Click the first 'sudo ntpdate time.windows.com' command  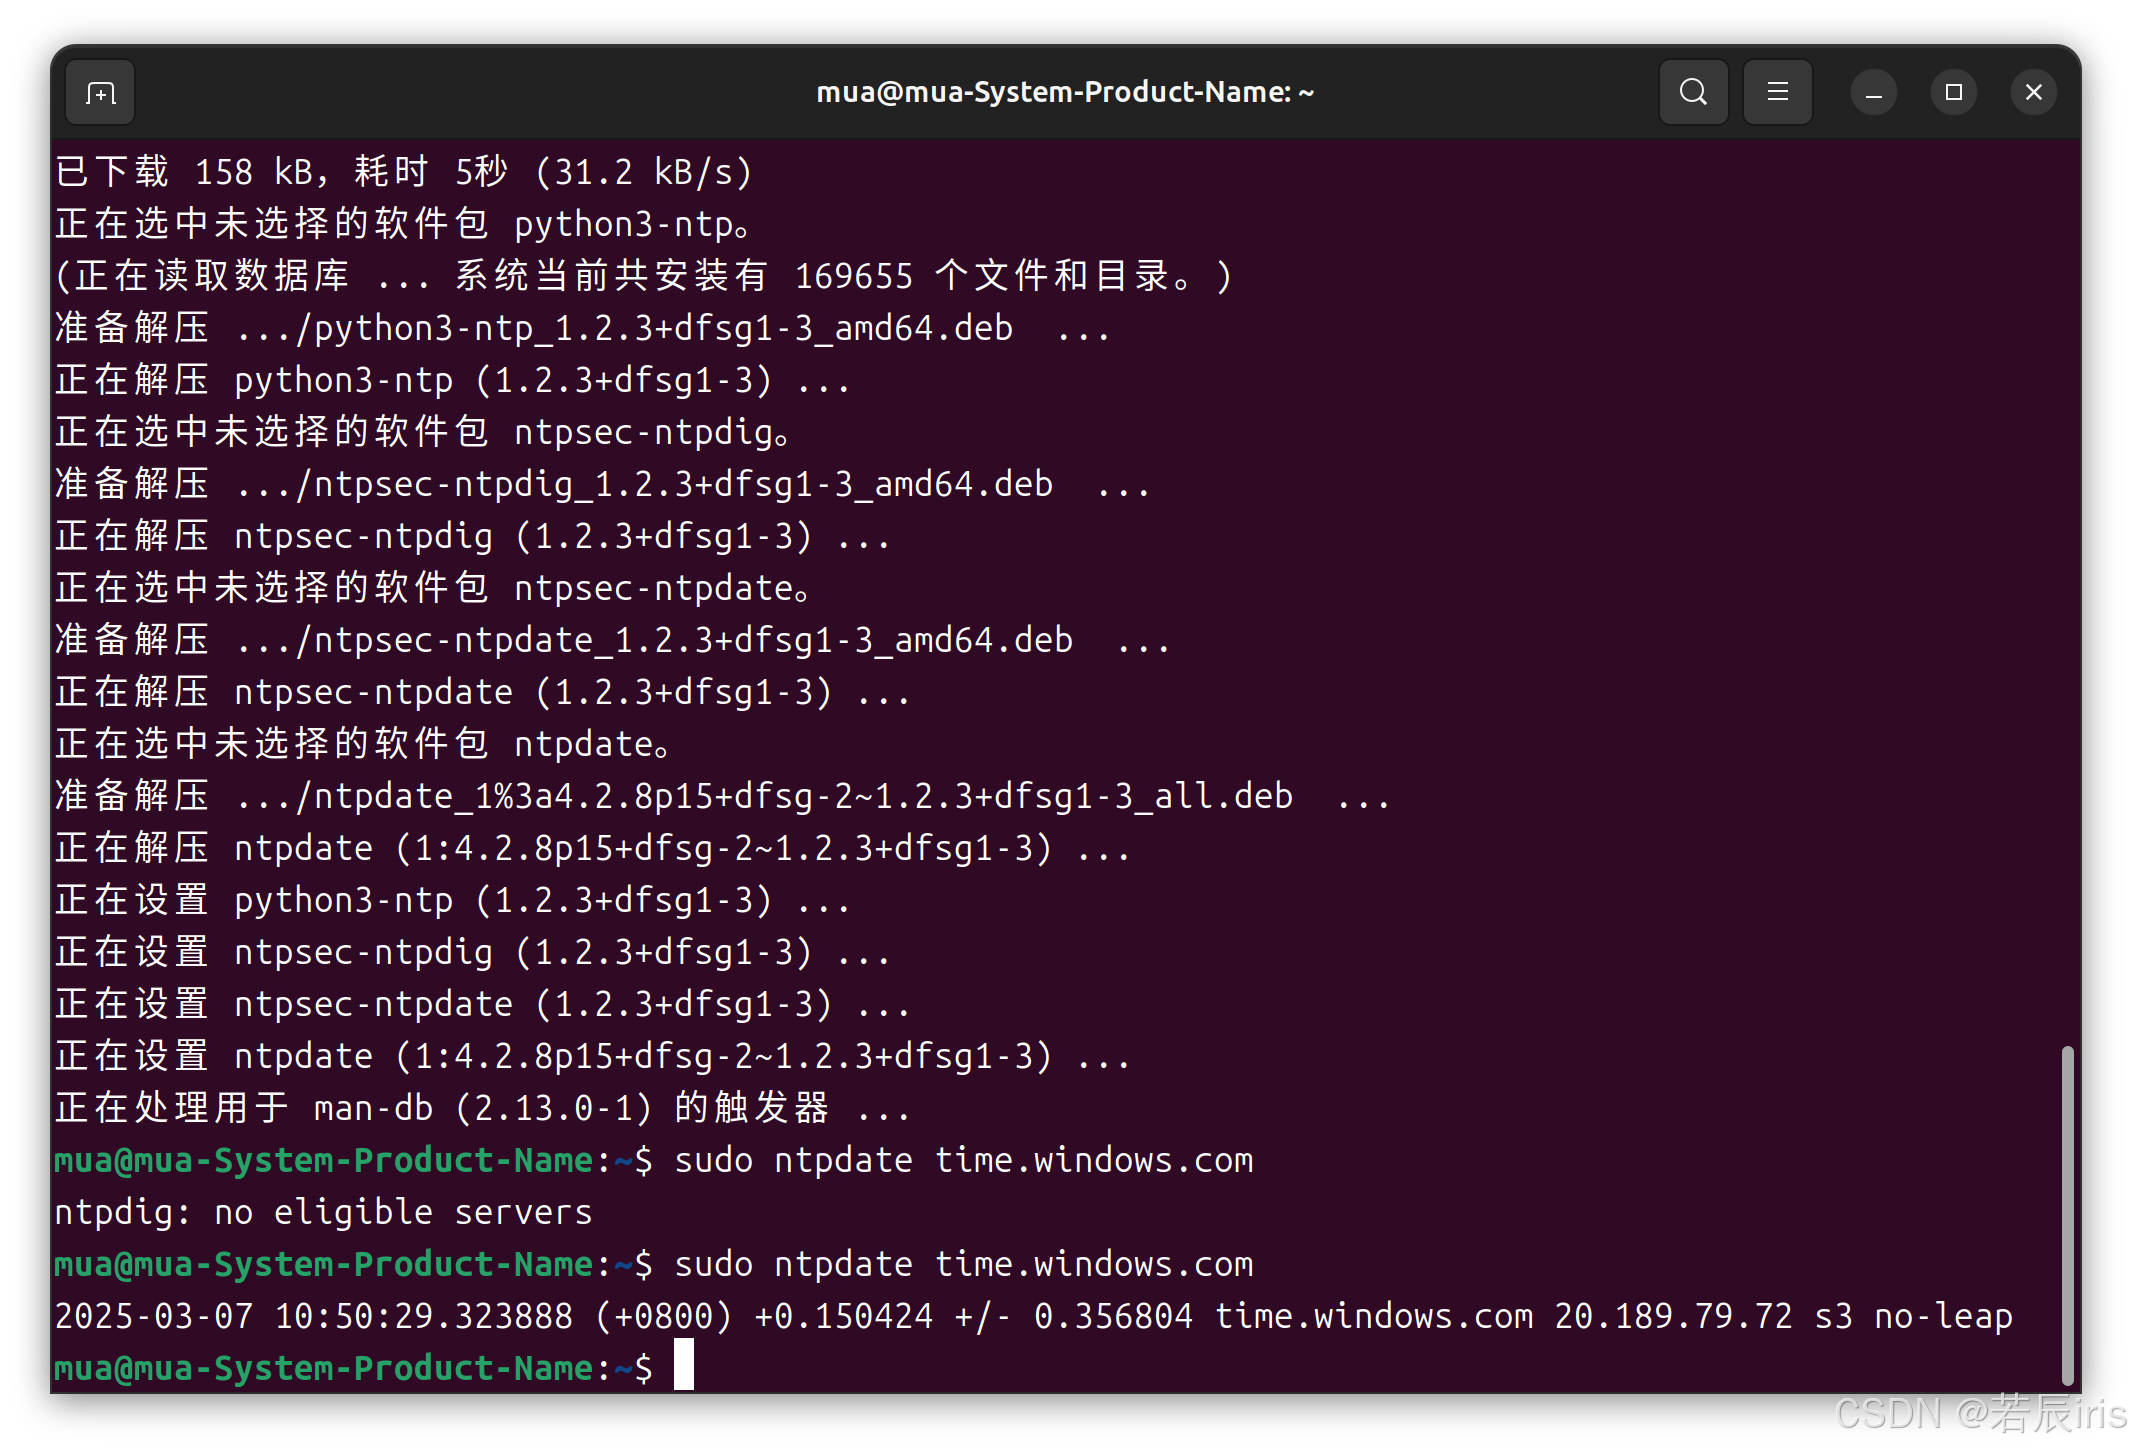(x=963, y=1160)
